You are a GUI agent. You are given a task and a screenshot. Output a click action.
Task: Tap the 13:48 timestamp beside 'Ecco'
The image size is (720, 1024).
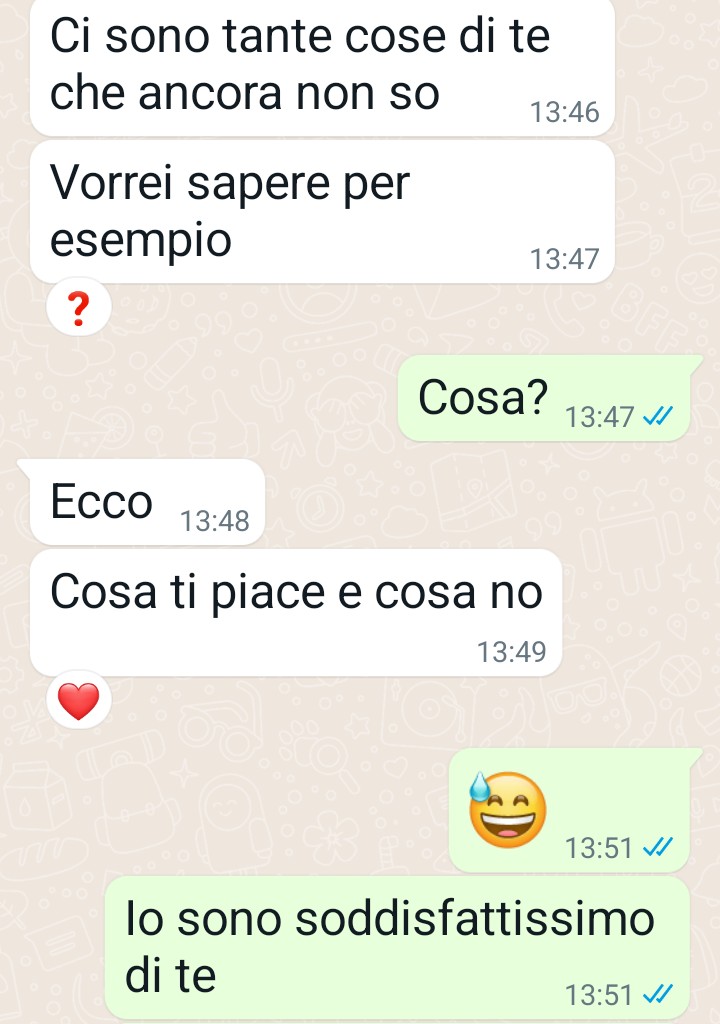pyautogui.click(x=214, y=521)
